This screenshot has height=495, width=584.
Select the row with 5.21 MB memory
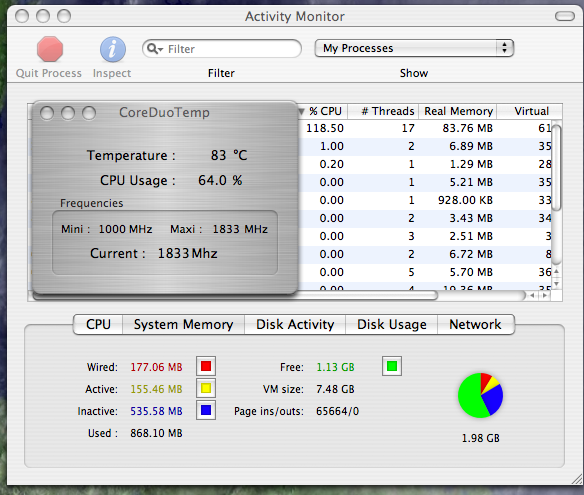[x=425, y=182]
